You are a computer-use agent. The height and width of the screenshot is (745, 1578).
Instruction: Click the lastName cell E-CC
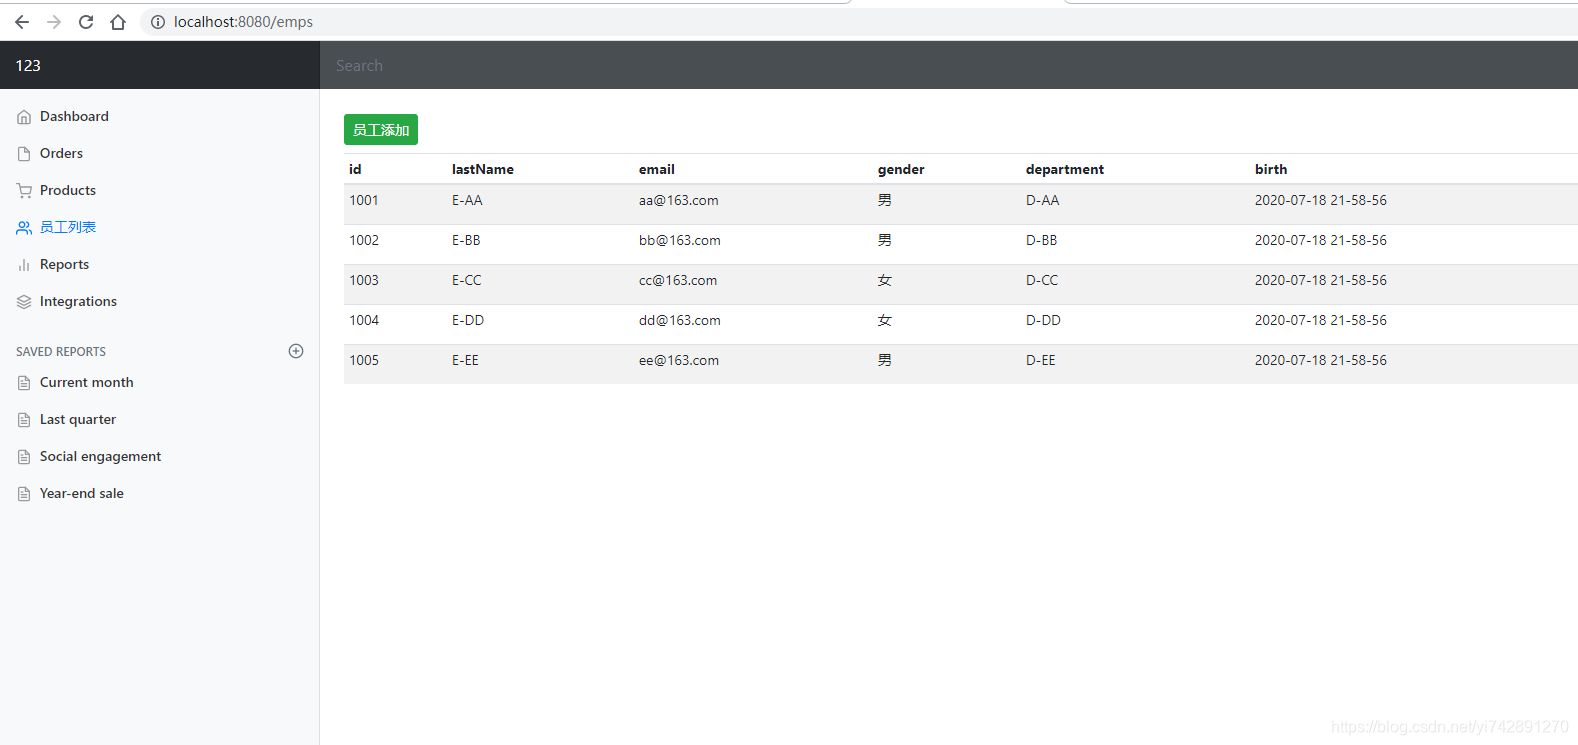coord(467,280)
